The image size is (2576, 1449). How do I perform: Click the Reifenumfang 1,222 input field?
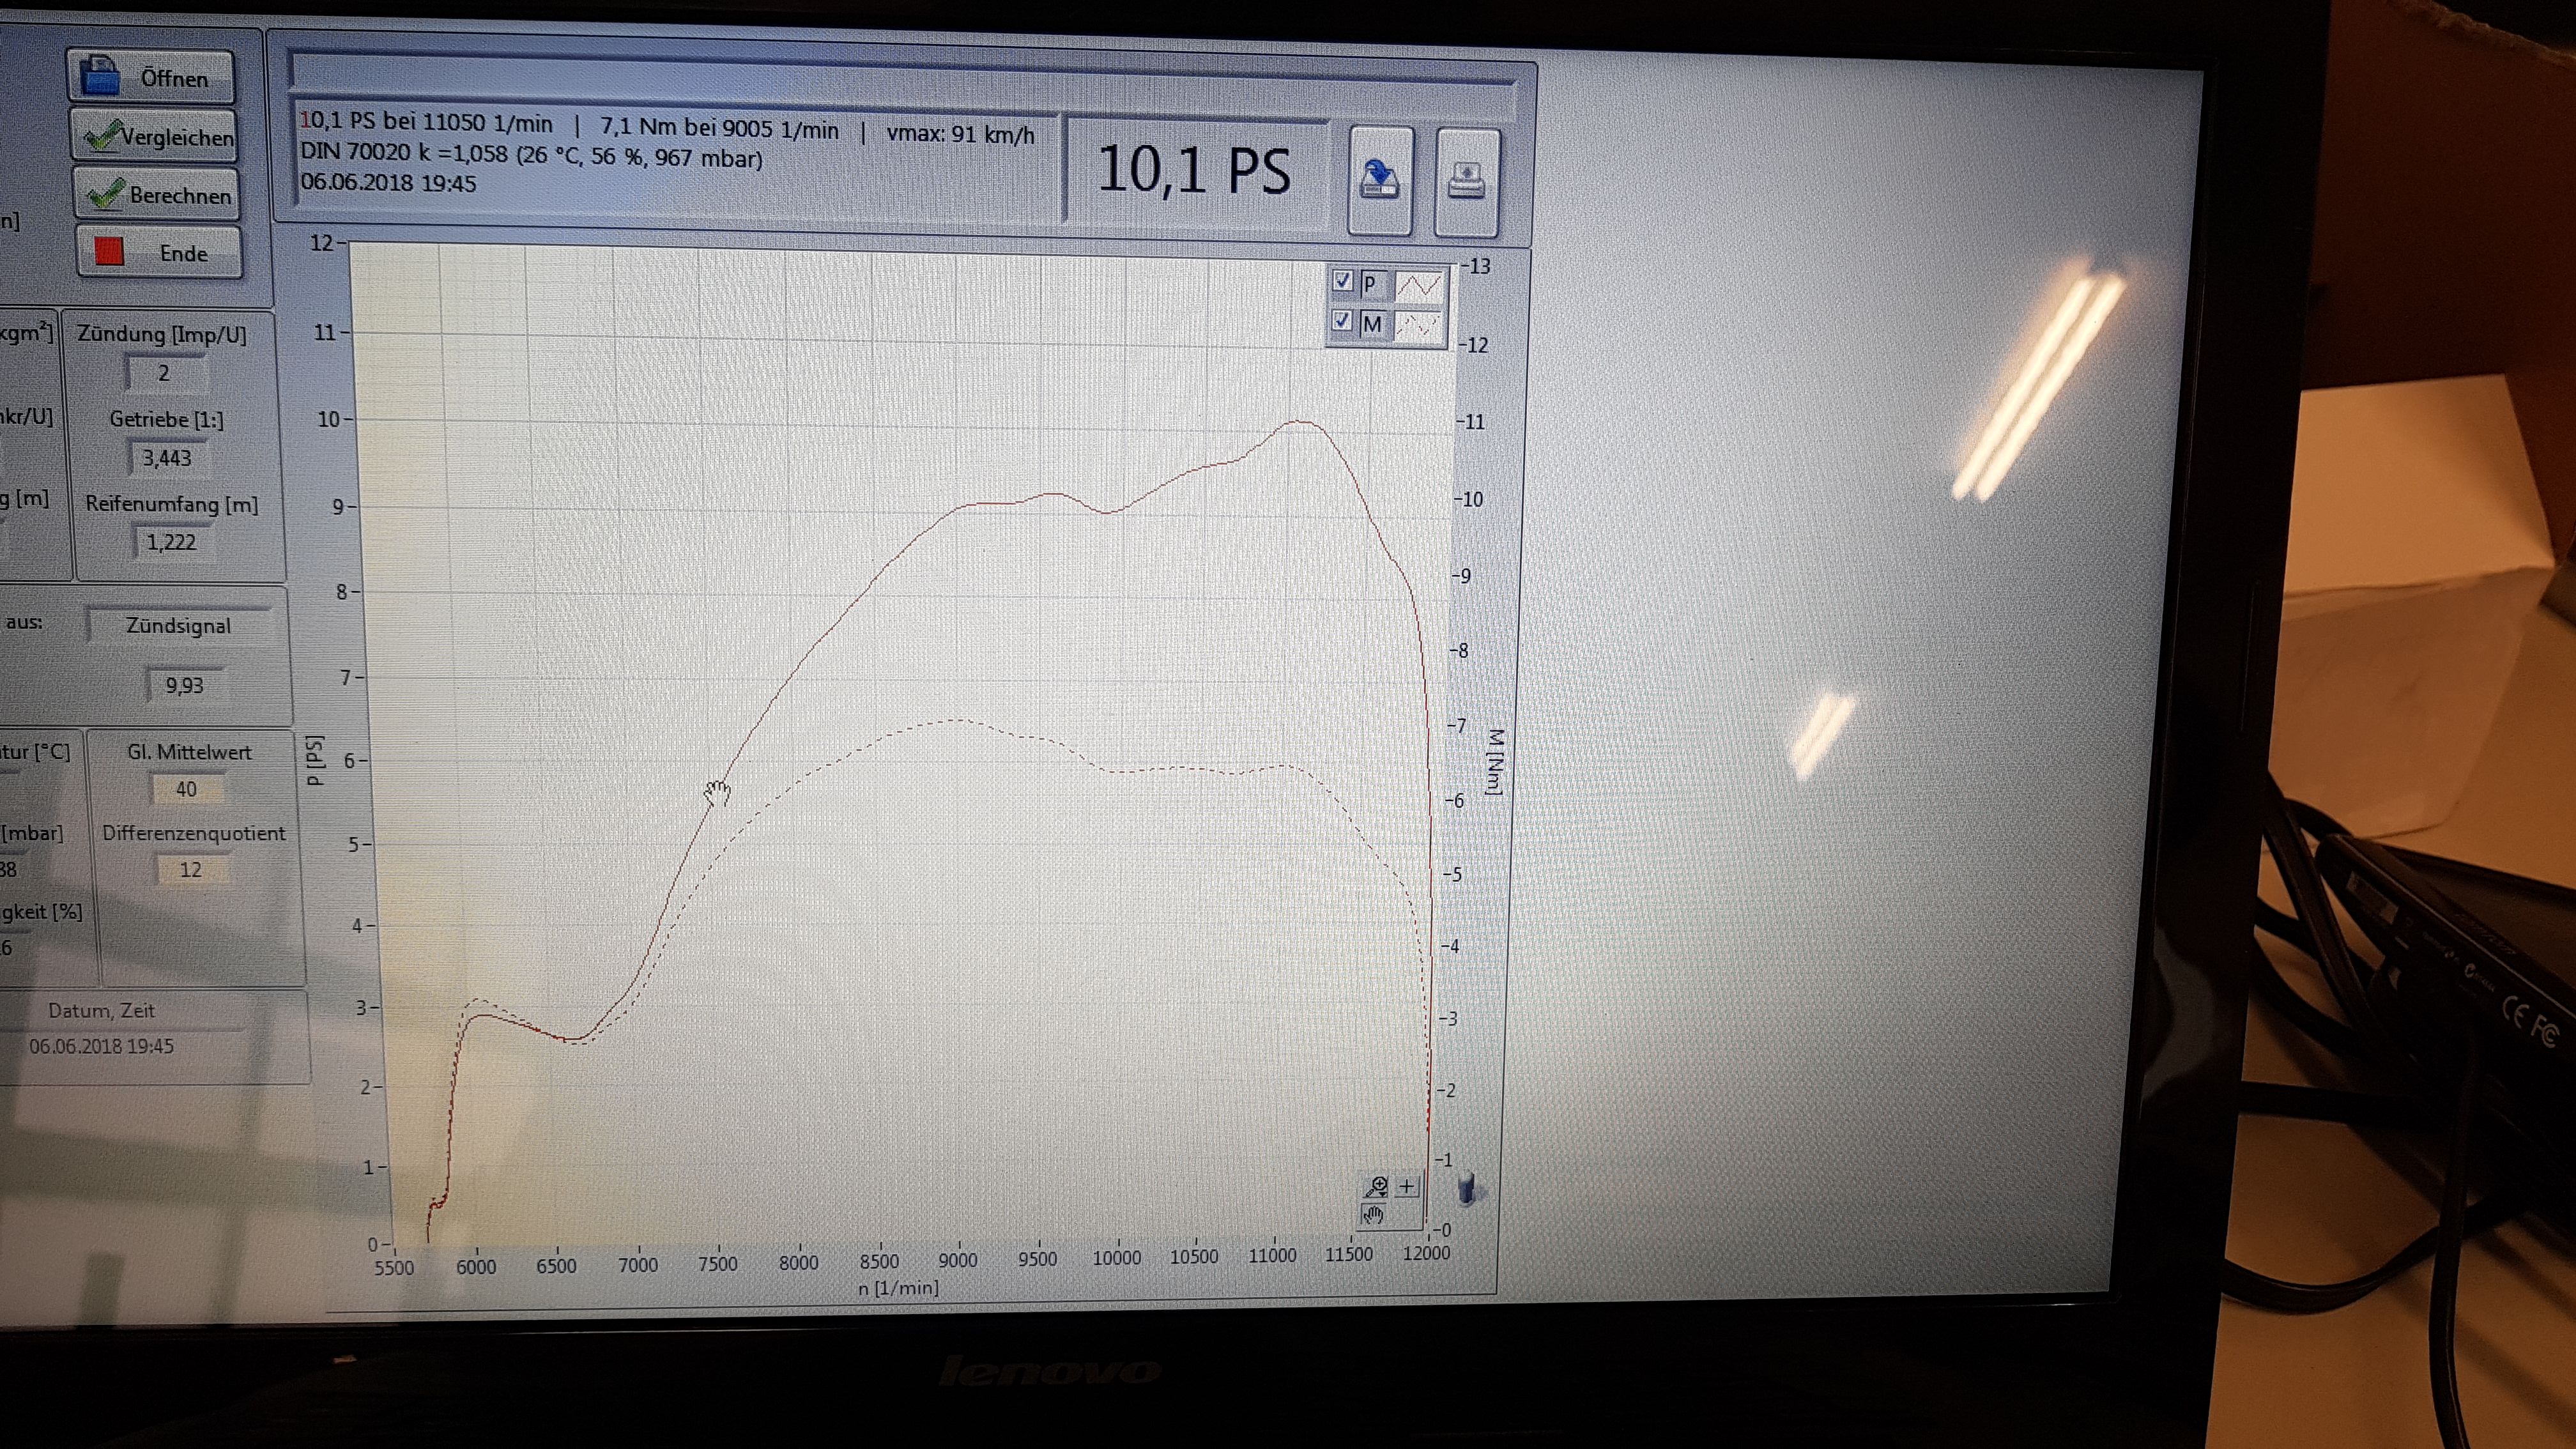170,542
